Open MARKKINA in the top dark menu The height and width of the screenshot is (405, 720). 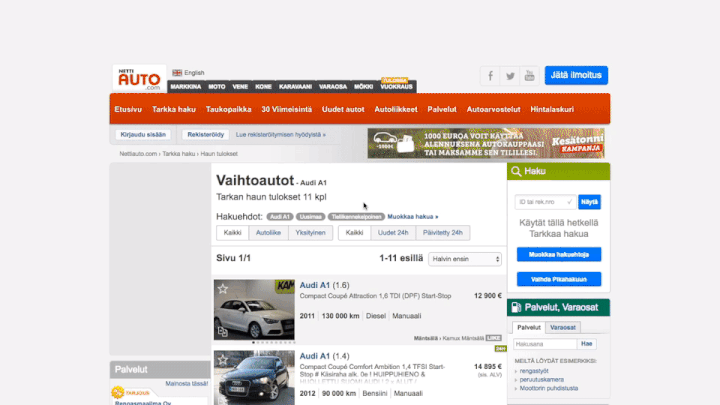point(186,86)
